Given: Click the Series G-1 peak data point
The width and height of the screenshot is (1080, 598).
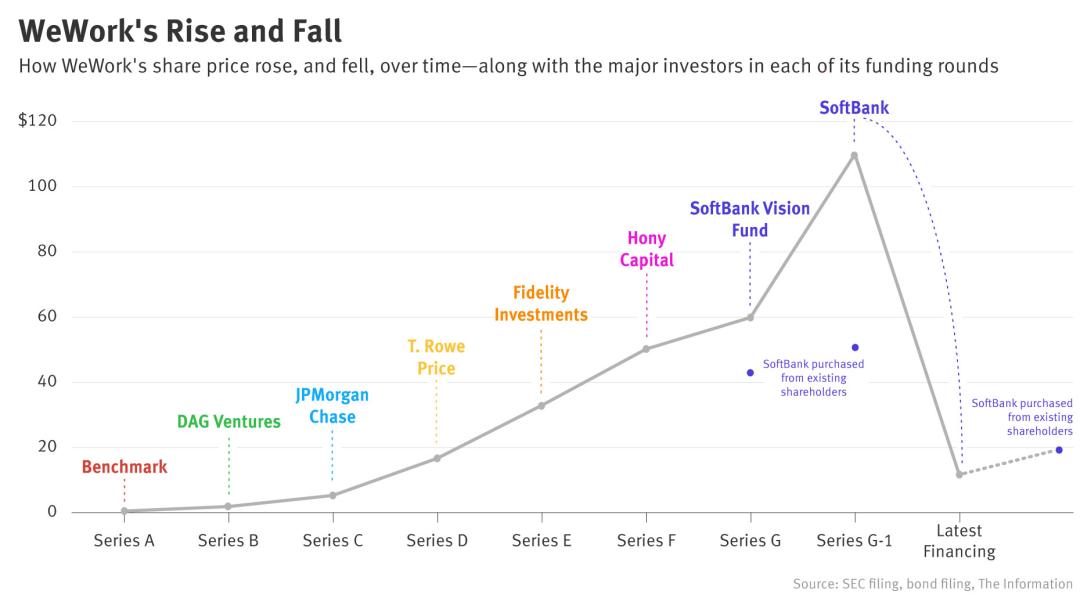Looking at the screenshot, I should click(x=854, y=156).
